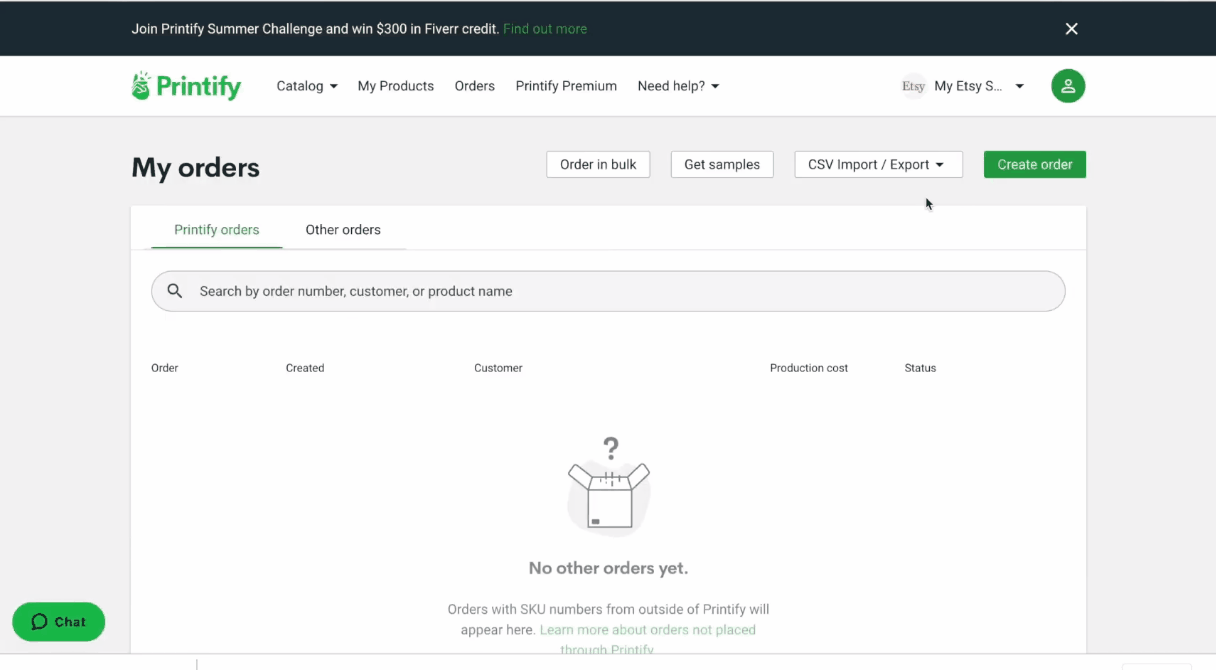Click the magnifier search icon
Viewport: 1216px width, 670px height.
click(175, 291)
